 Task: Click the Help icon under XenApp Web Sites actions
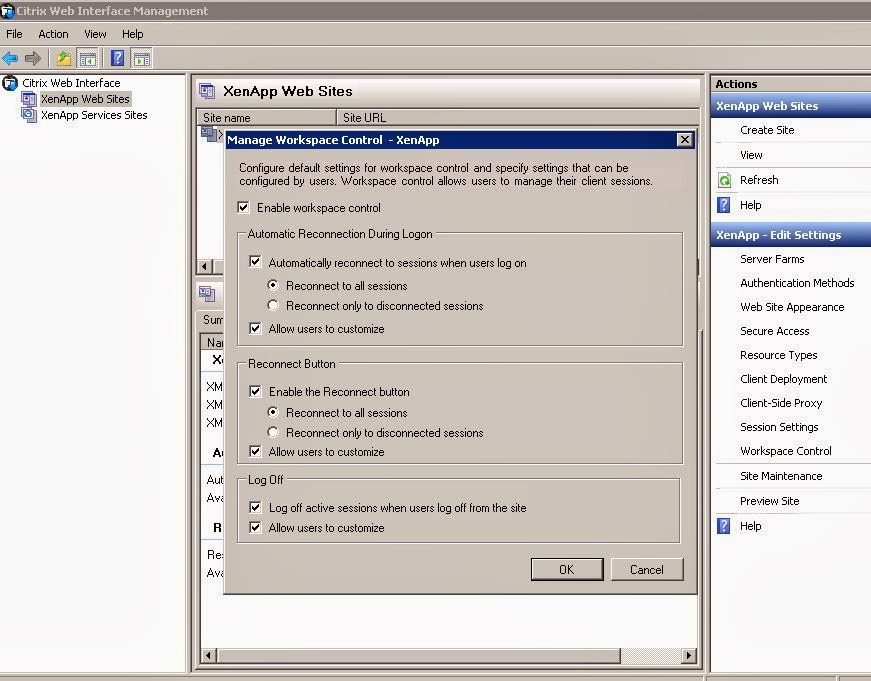click(x=723, y=205)
